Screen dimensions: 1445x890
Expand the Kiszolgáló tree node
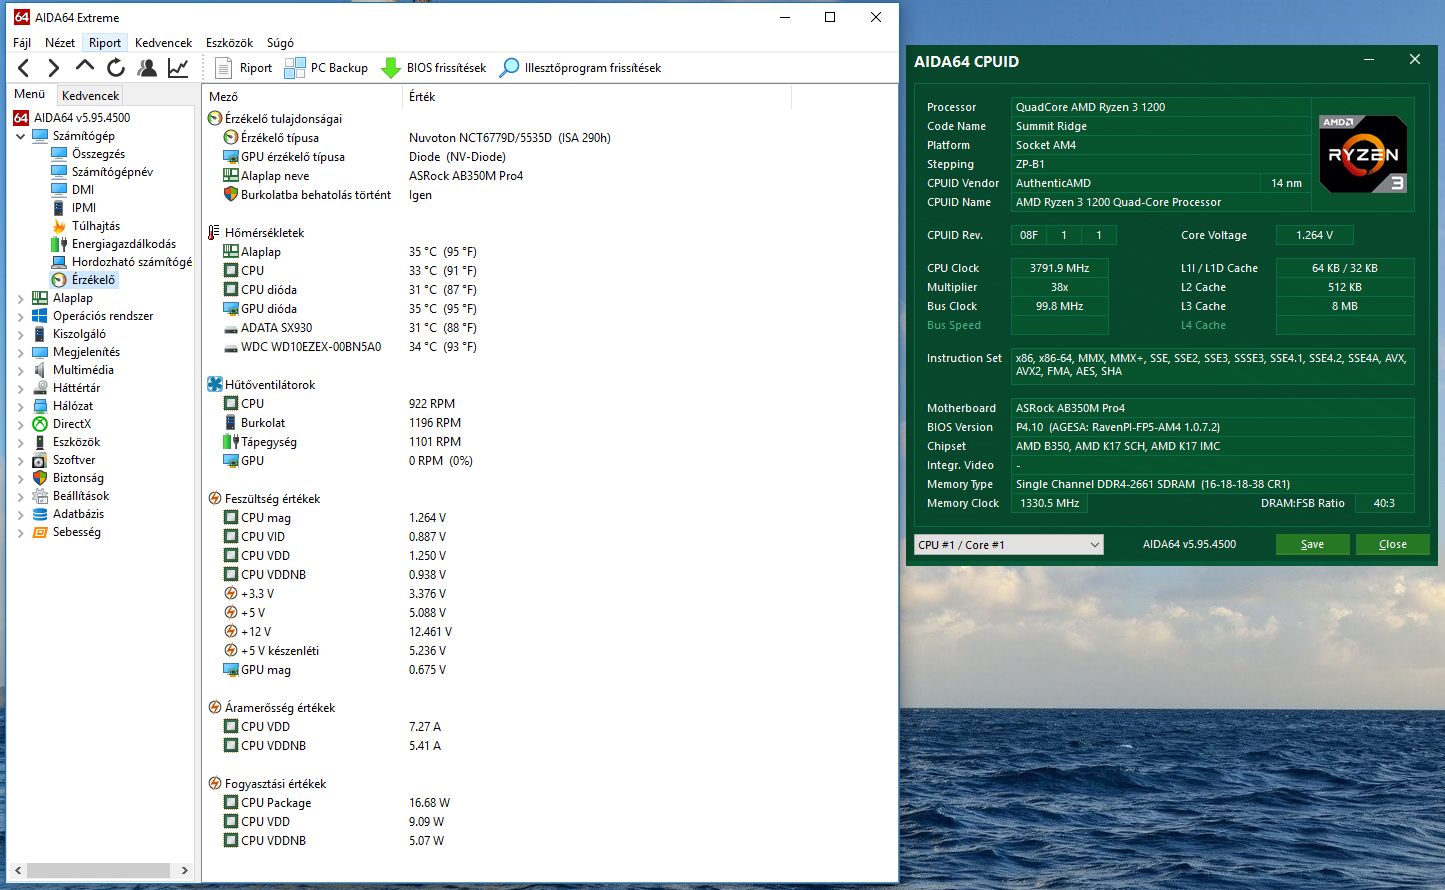(x=20, y=334)
